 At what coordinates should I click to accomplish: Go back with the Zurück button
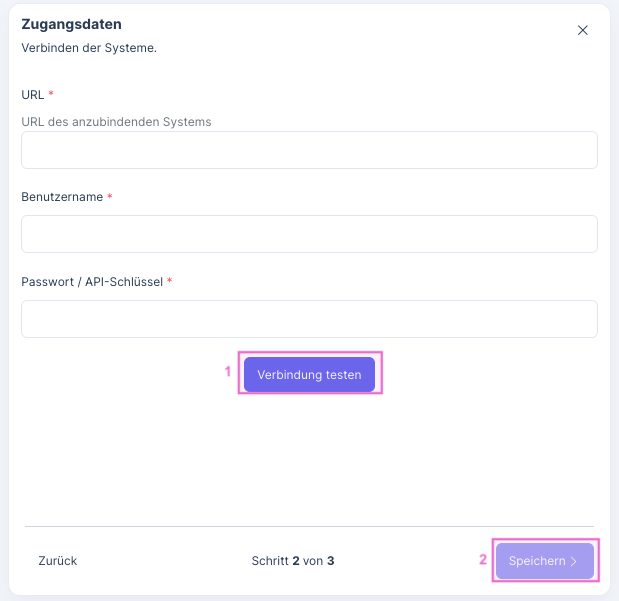coord(58,561)
